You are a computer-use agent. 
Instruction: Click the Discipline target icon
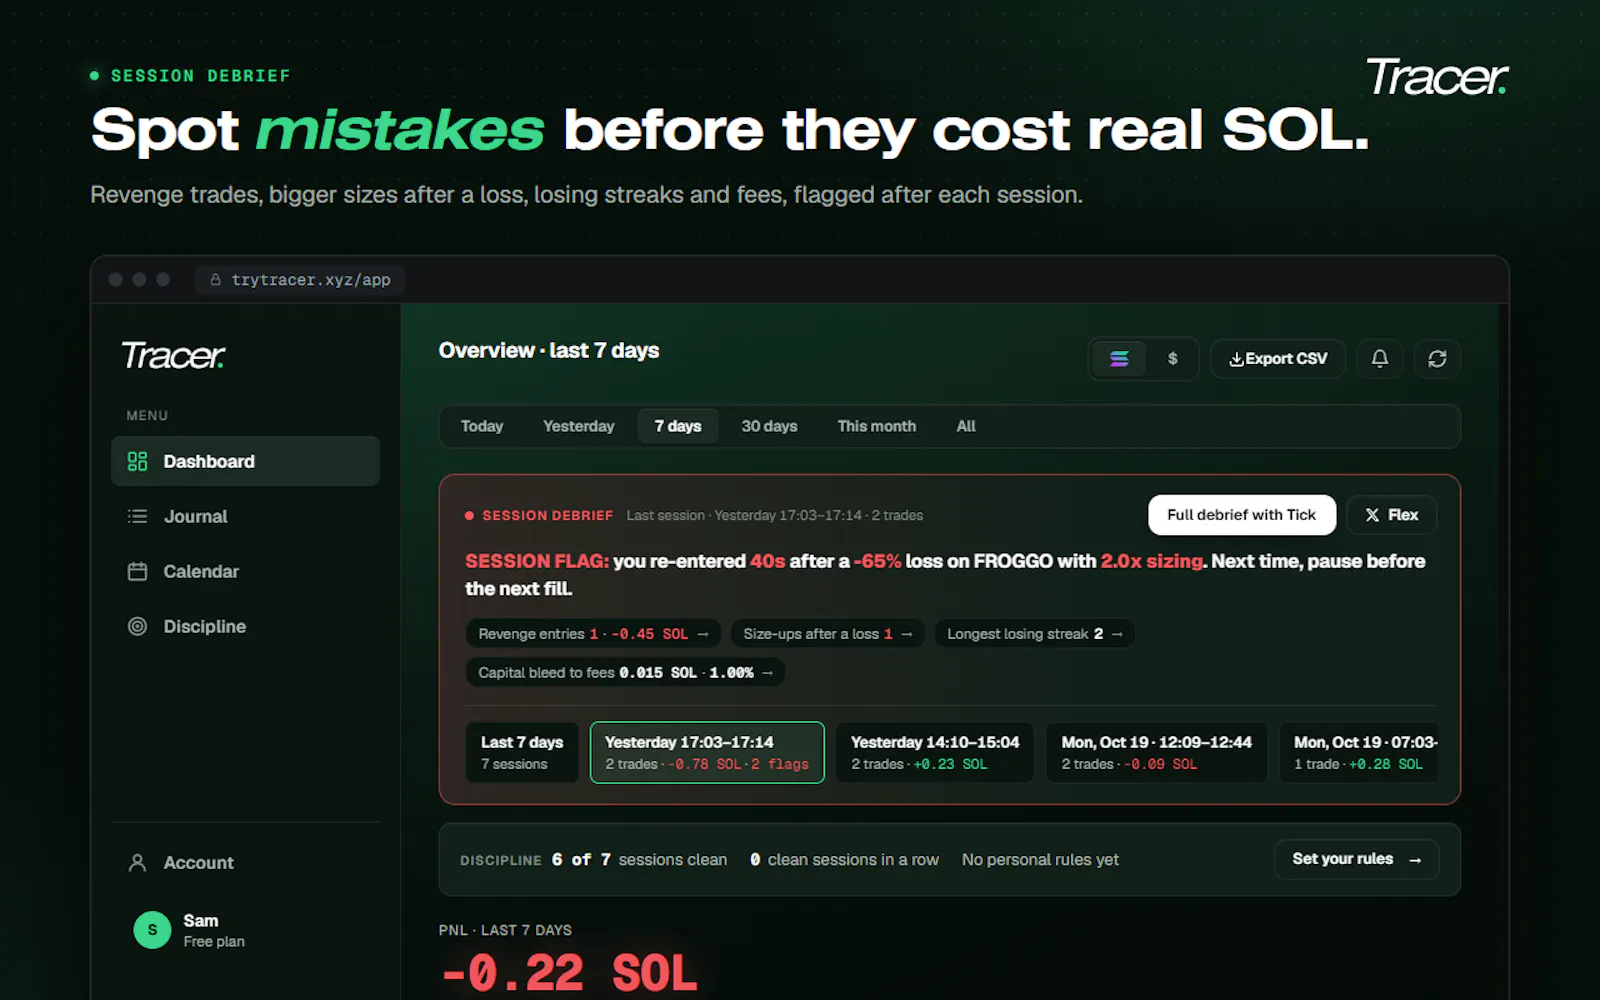137,626
